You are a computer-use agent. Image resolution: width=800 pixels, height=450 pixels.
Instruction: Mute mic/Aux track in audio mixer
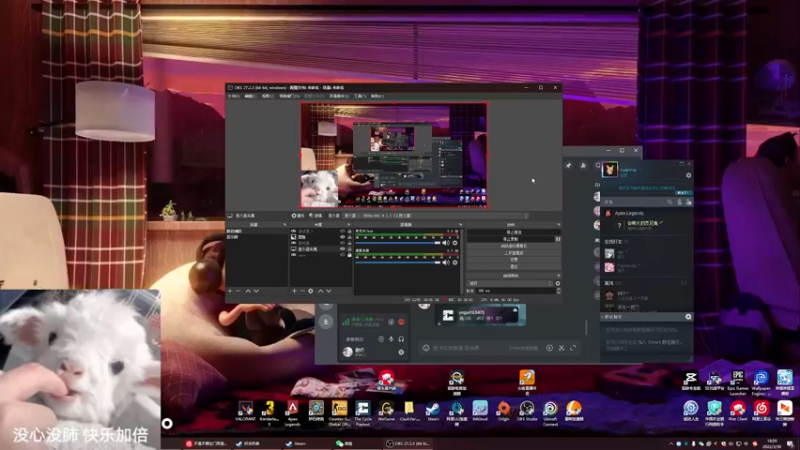tap(446, 243)
